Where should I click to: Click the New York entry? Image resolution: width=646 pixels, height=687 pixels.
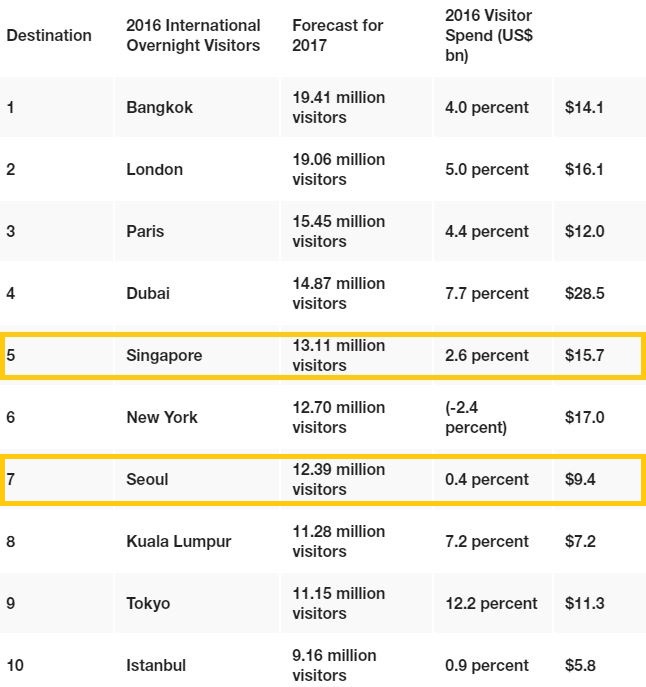(x=162, y=417)
